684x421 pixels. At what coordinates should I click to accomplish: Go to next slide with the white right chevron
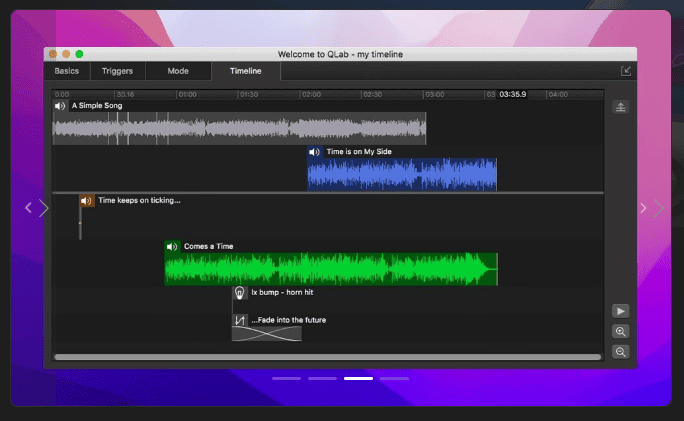click(x=643, y=208)
